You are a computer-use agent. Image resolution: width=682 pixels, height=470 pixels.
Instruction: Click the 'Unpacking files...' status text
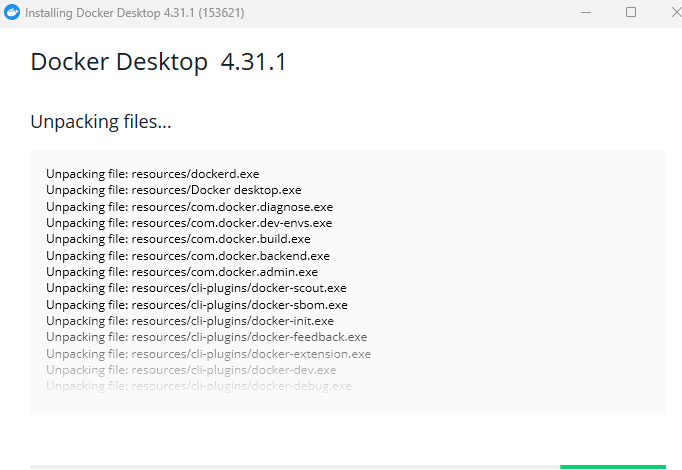(101, 122)
